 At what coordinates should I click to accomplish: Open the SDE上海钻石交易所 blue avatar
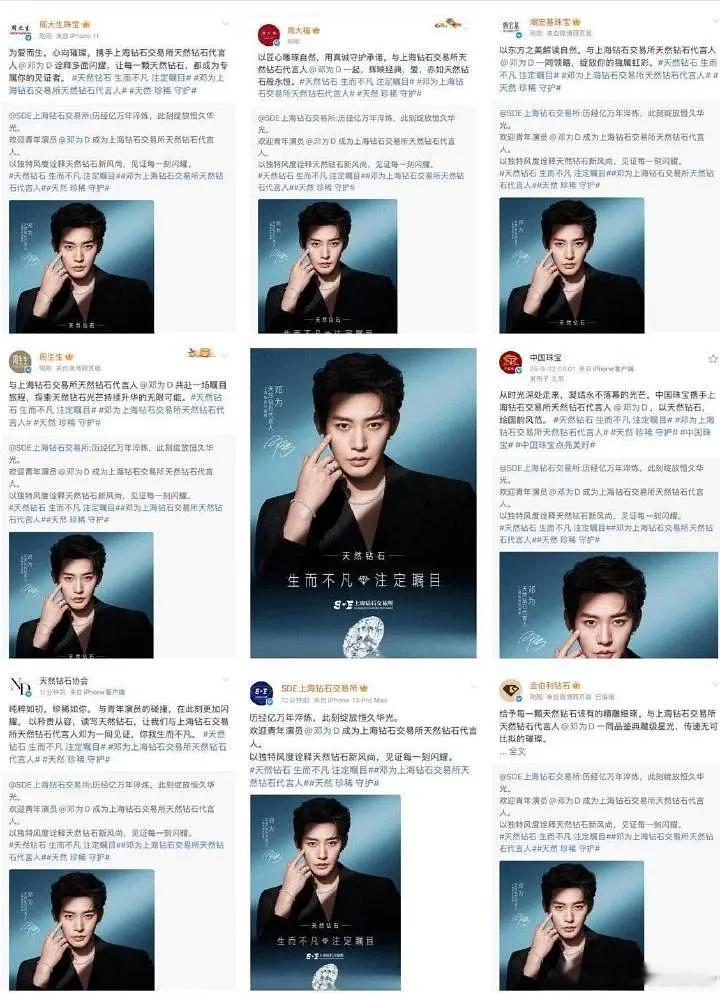[262, 693]
